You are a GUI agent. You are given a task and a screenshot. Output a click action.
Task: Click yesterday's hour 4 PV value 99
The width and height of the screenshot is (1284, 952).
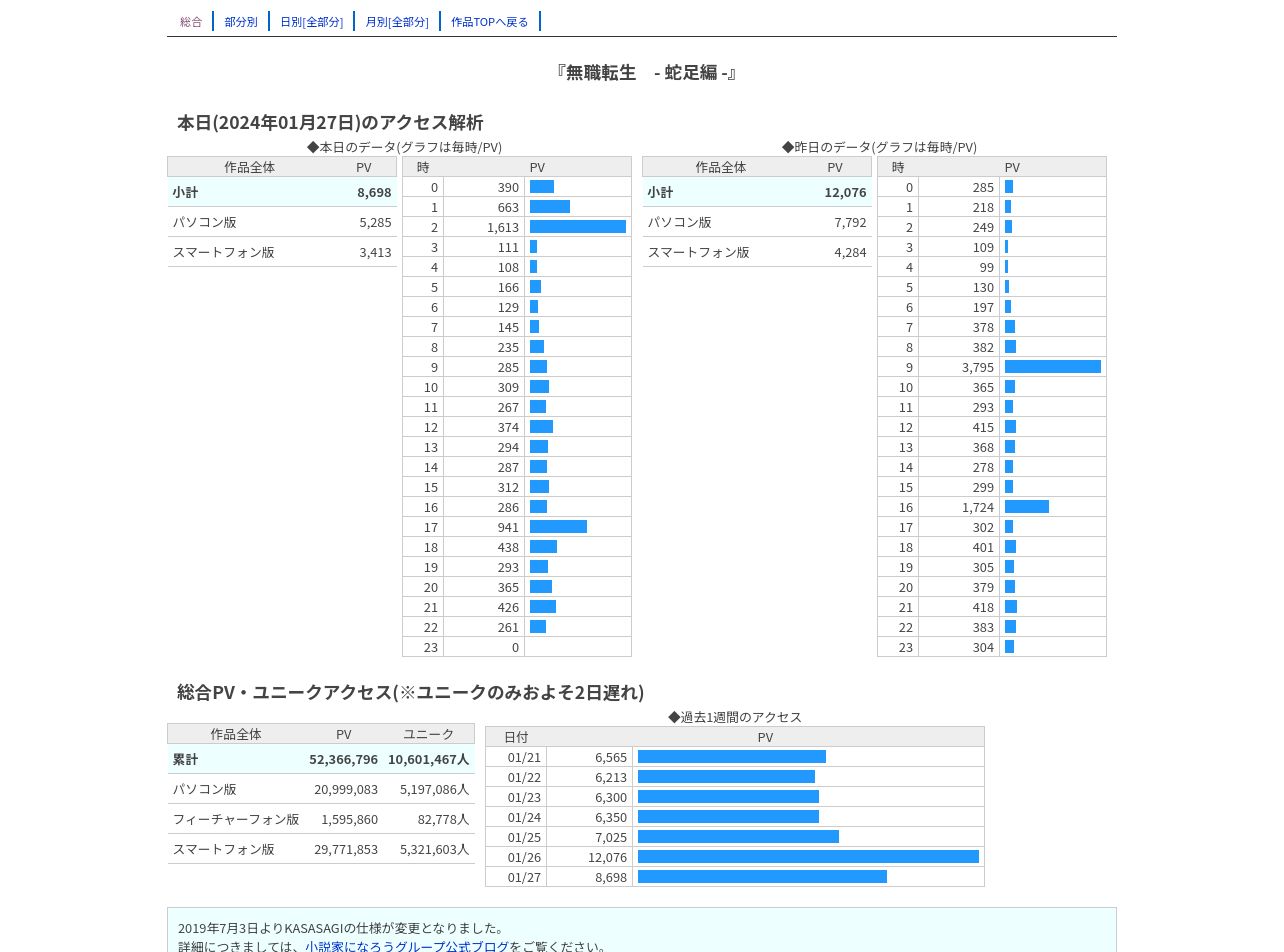point(987,267)
